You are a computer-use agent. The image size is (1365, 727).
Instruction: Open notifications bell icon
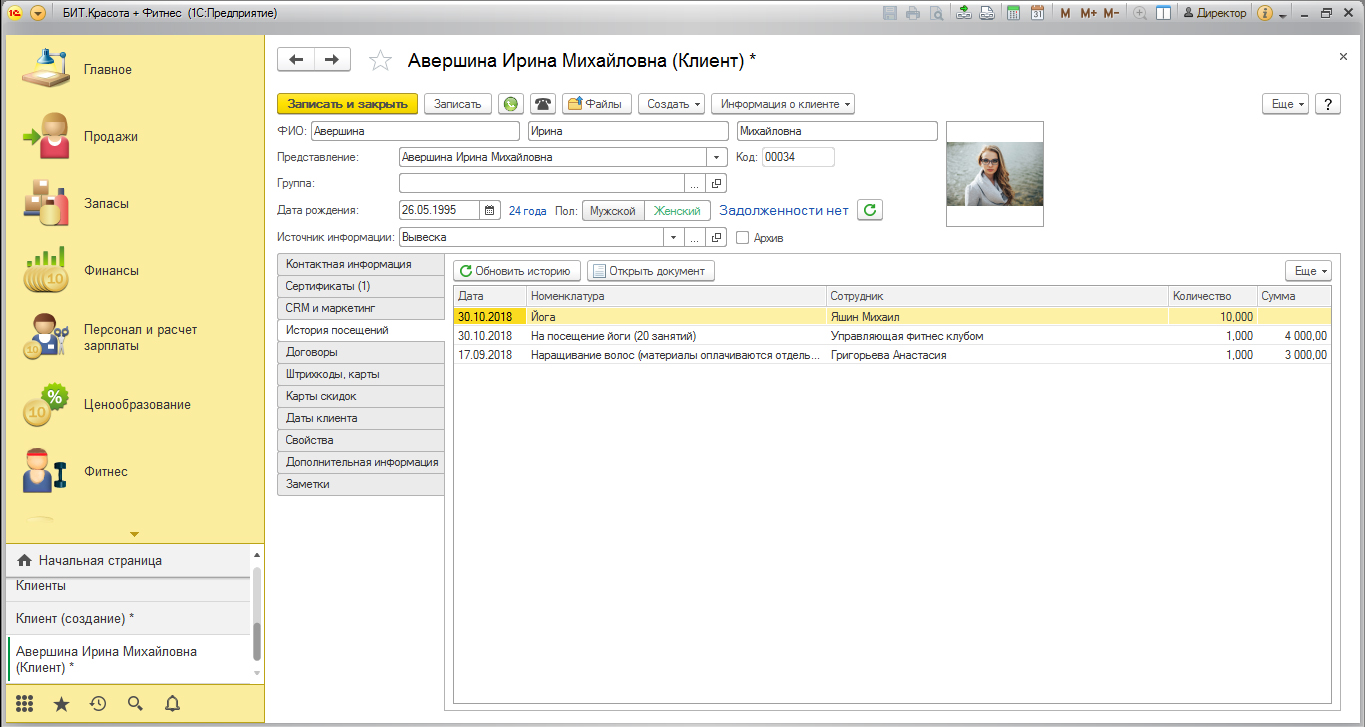[172, 703]
